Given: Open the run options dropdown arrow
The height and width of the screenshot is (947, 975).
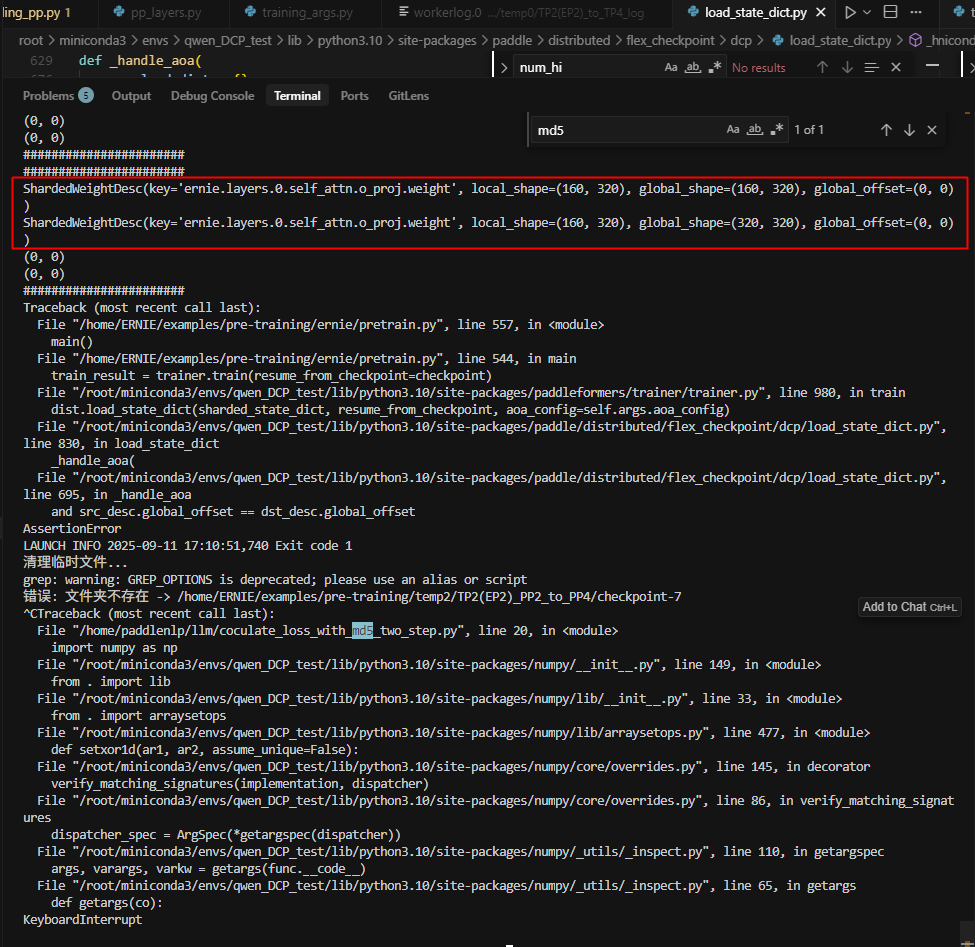Looking at the screenshot, I should (x=867, y=13).
